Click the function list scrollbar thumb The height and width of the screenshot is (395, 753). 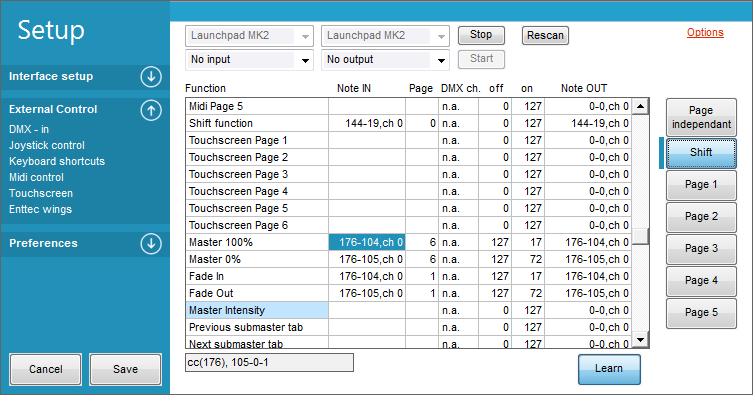(x=640, y=236)
